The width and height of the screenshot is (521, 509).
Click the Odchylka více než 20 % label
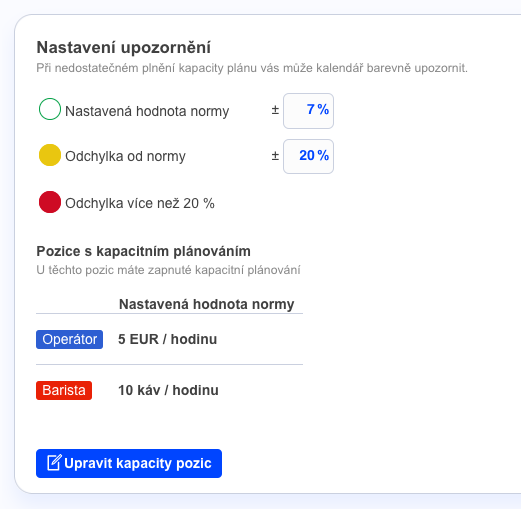(140, 203)
